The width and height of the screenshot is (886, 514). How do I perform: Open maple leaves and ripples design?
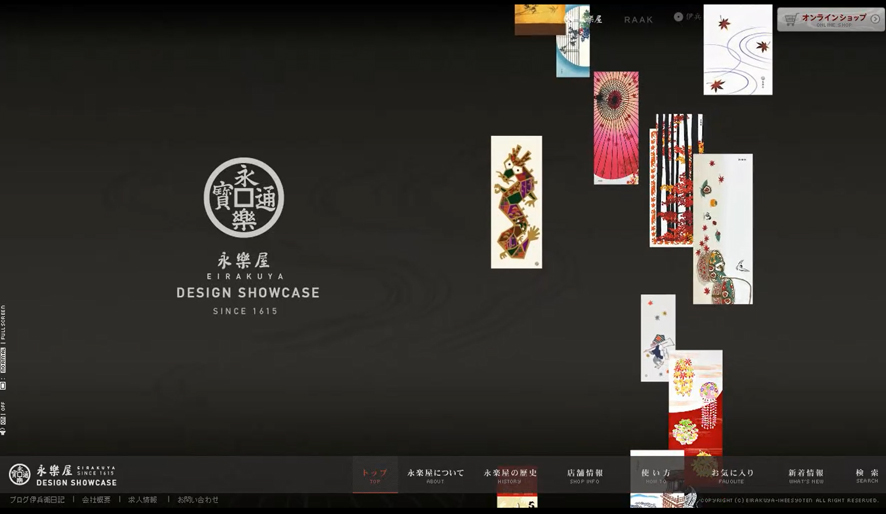[x=738, y=50]
